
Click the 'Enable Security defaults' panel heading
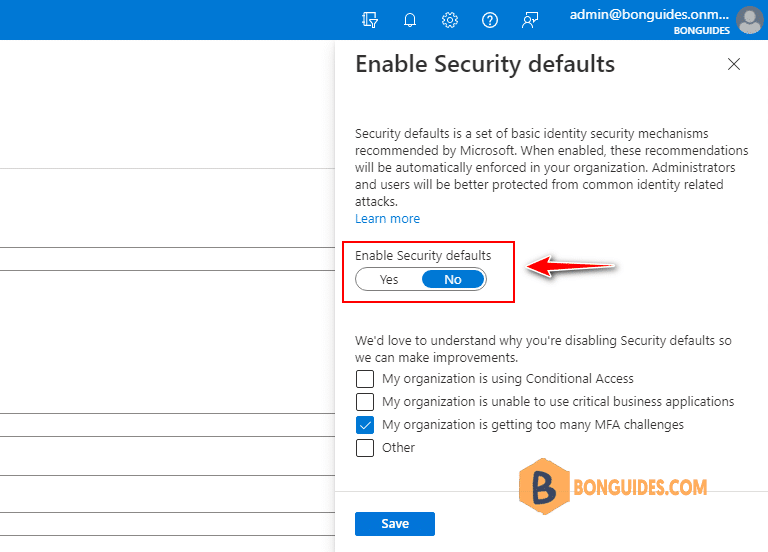coord(485,64)
